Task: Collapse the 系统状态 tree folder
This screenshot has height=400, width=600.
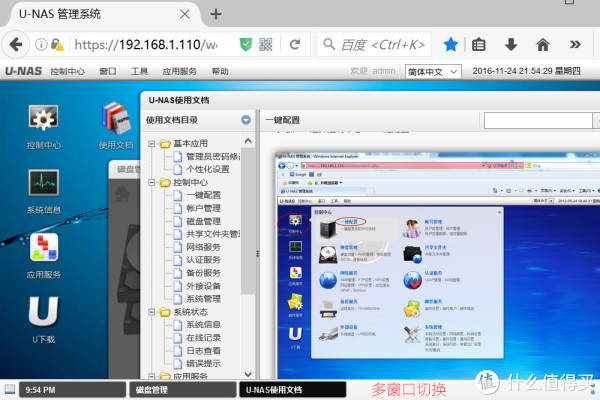Action: (x=152, y=312)
